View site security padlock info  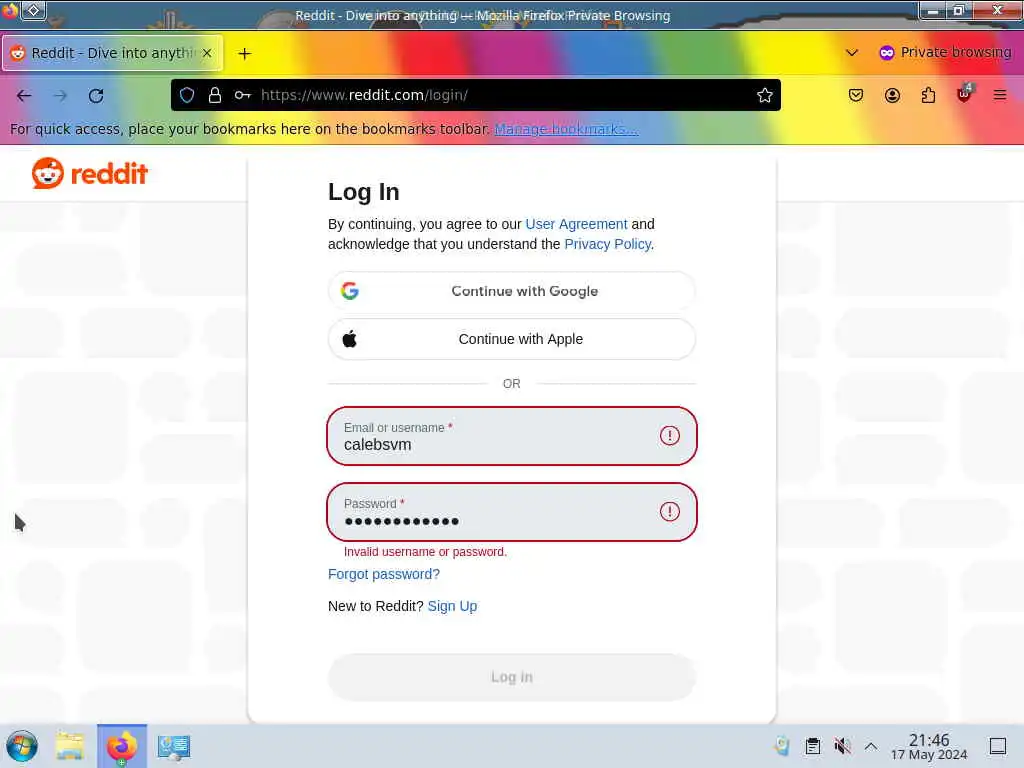(x=215, y=95)
